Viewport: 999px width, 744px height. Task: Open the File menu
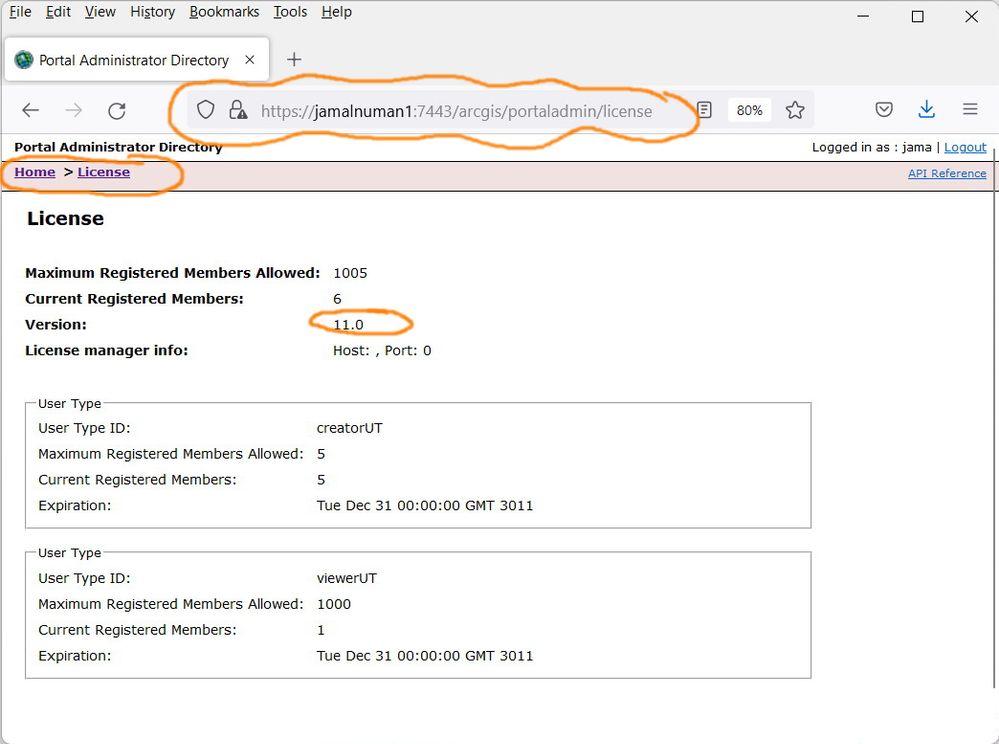(x=20, y=12)
